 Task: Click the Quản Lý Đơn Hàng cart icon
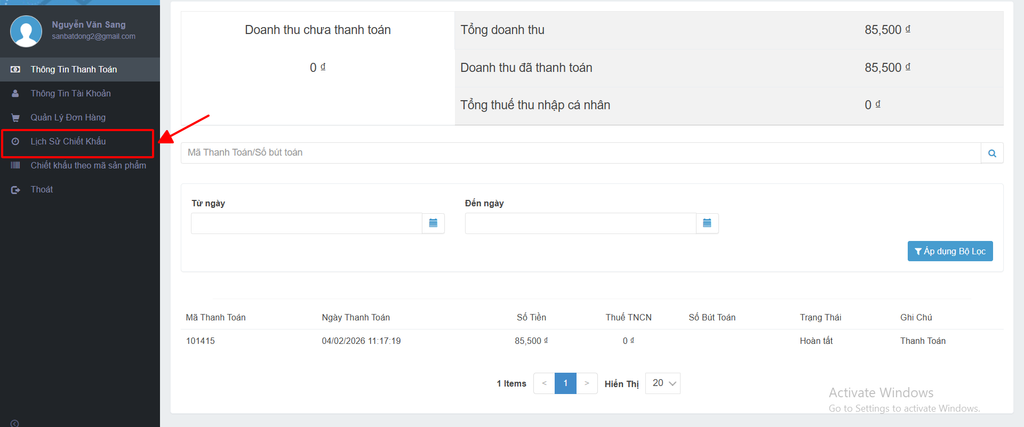point(15,117)
